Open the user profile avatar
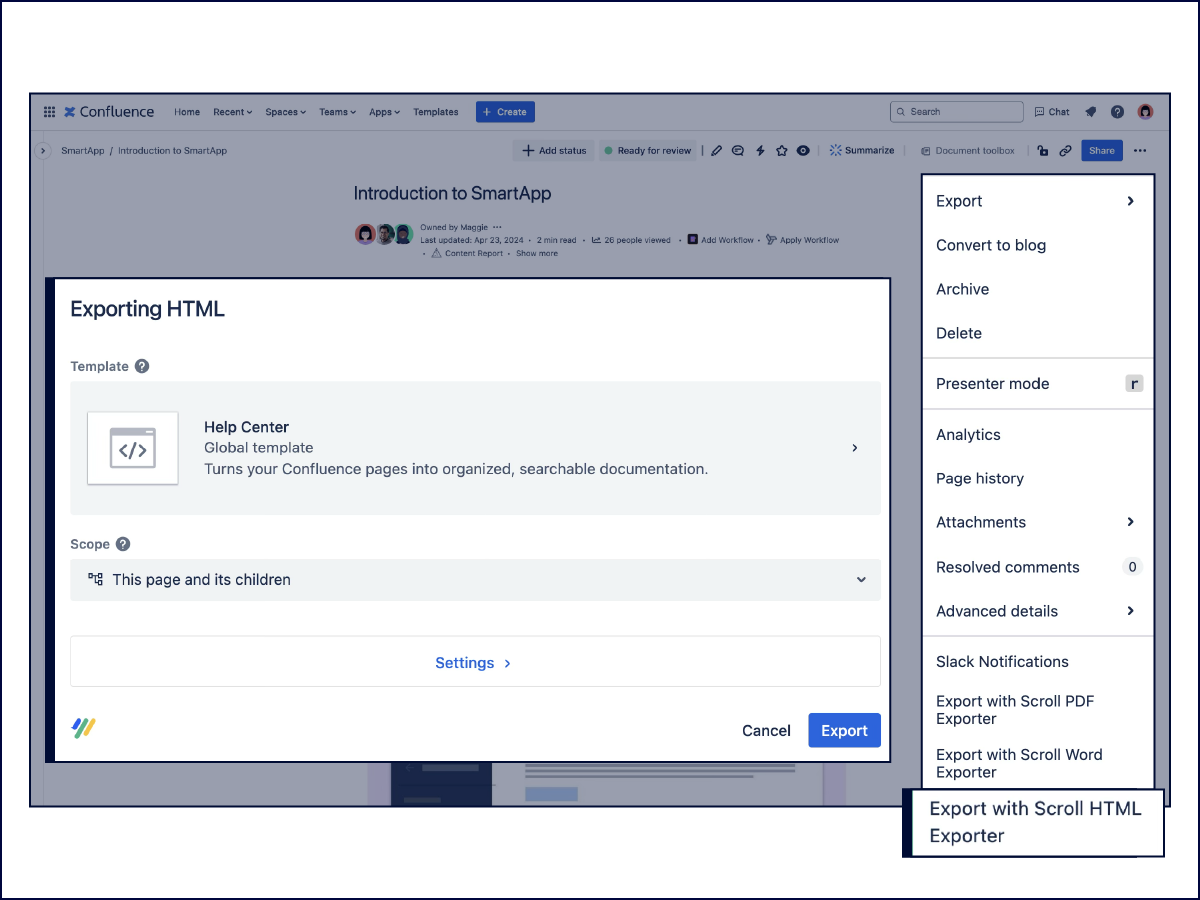 tap(1145, 112)
